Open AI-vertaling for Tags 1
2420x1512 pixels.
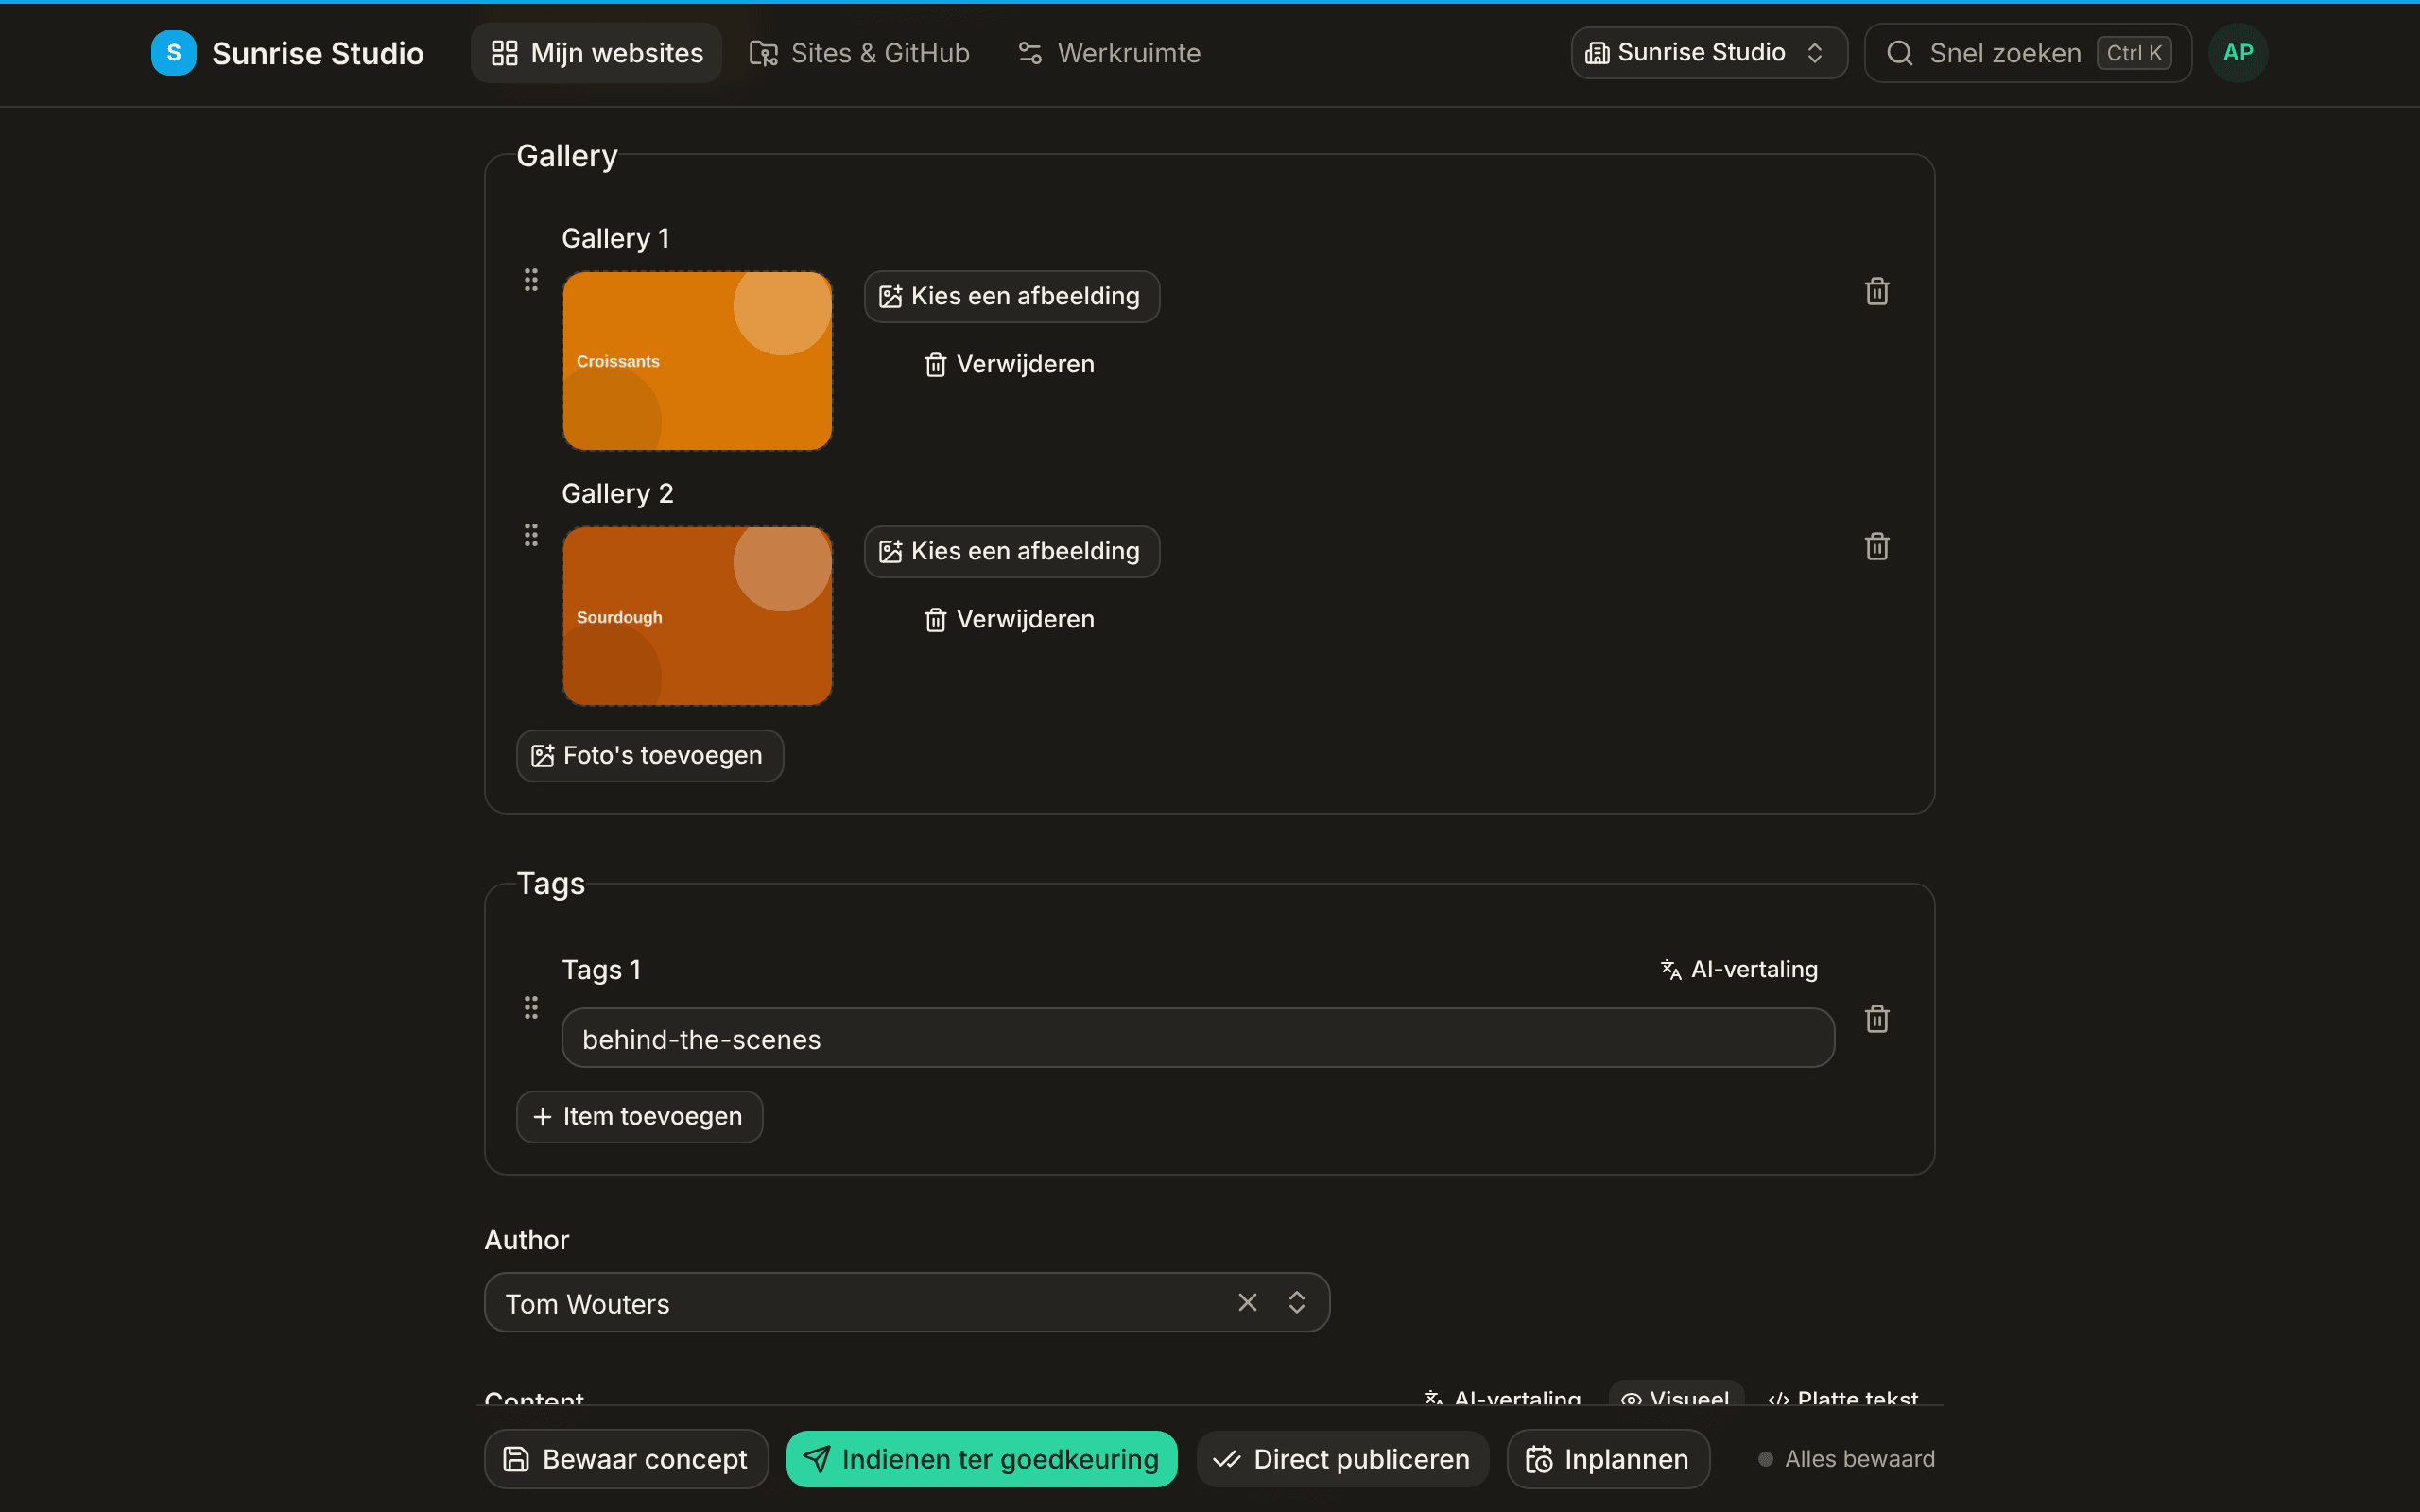tap(1739, 969)
